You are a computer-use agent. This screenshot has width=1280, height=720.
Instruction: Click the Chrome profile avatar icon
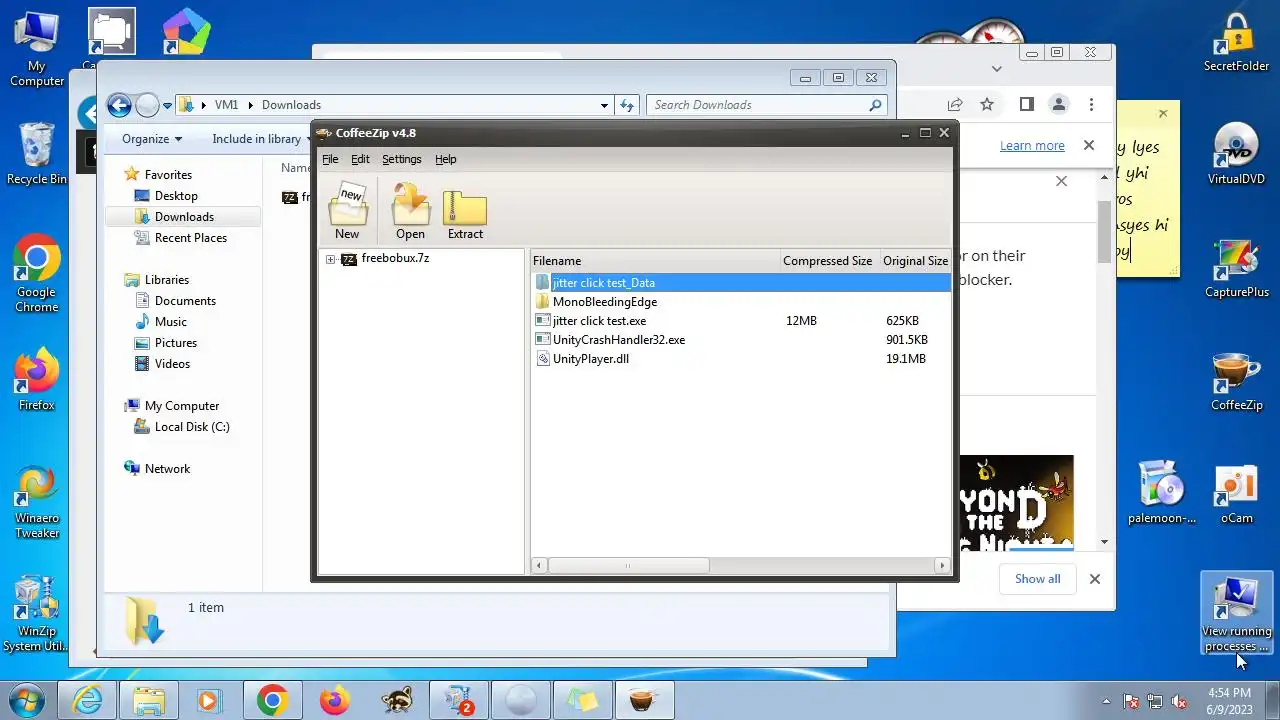pos(1058,104)
